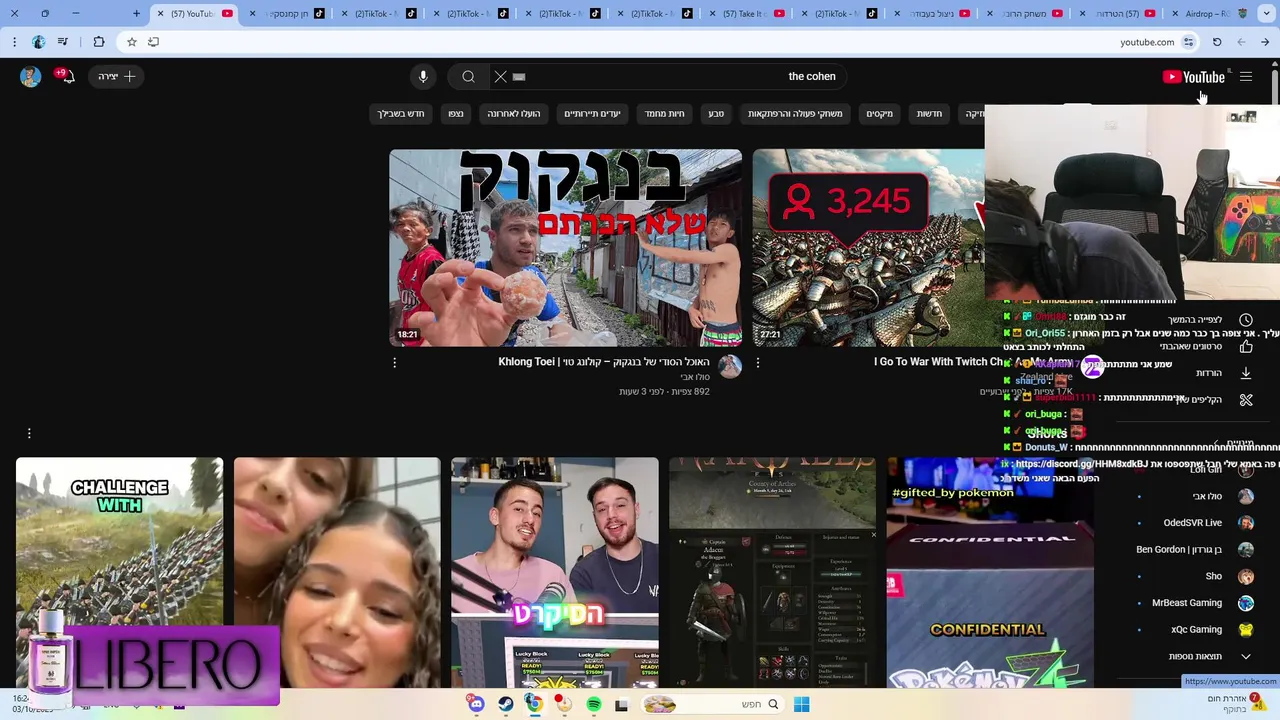Image resolution: width=1280 pixels, height=720 pixels.
Task: Open the יצירה create button
Action: 116,76
